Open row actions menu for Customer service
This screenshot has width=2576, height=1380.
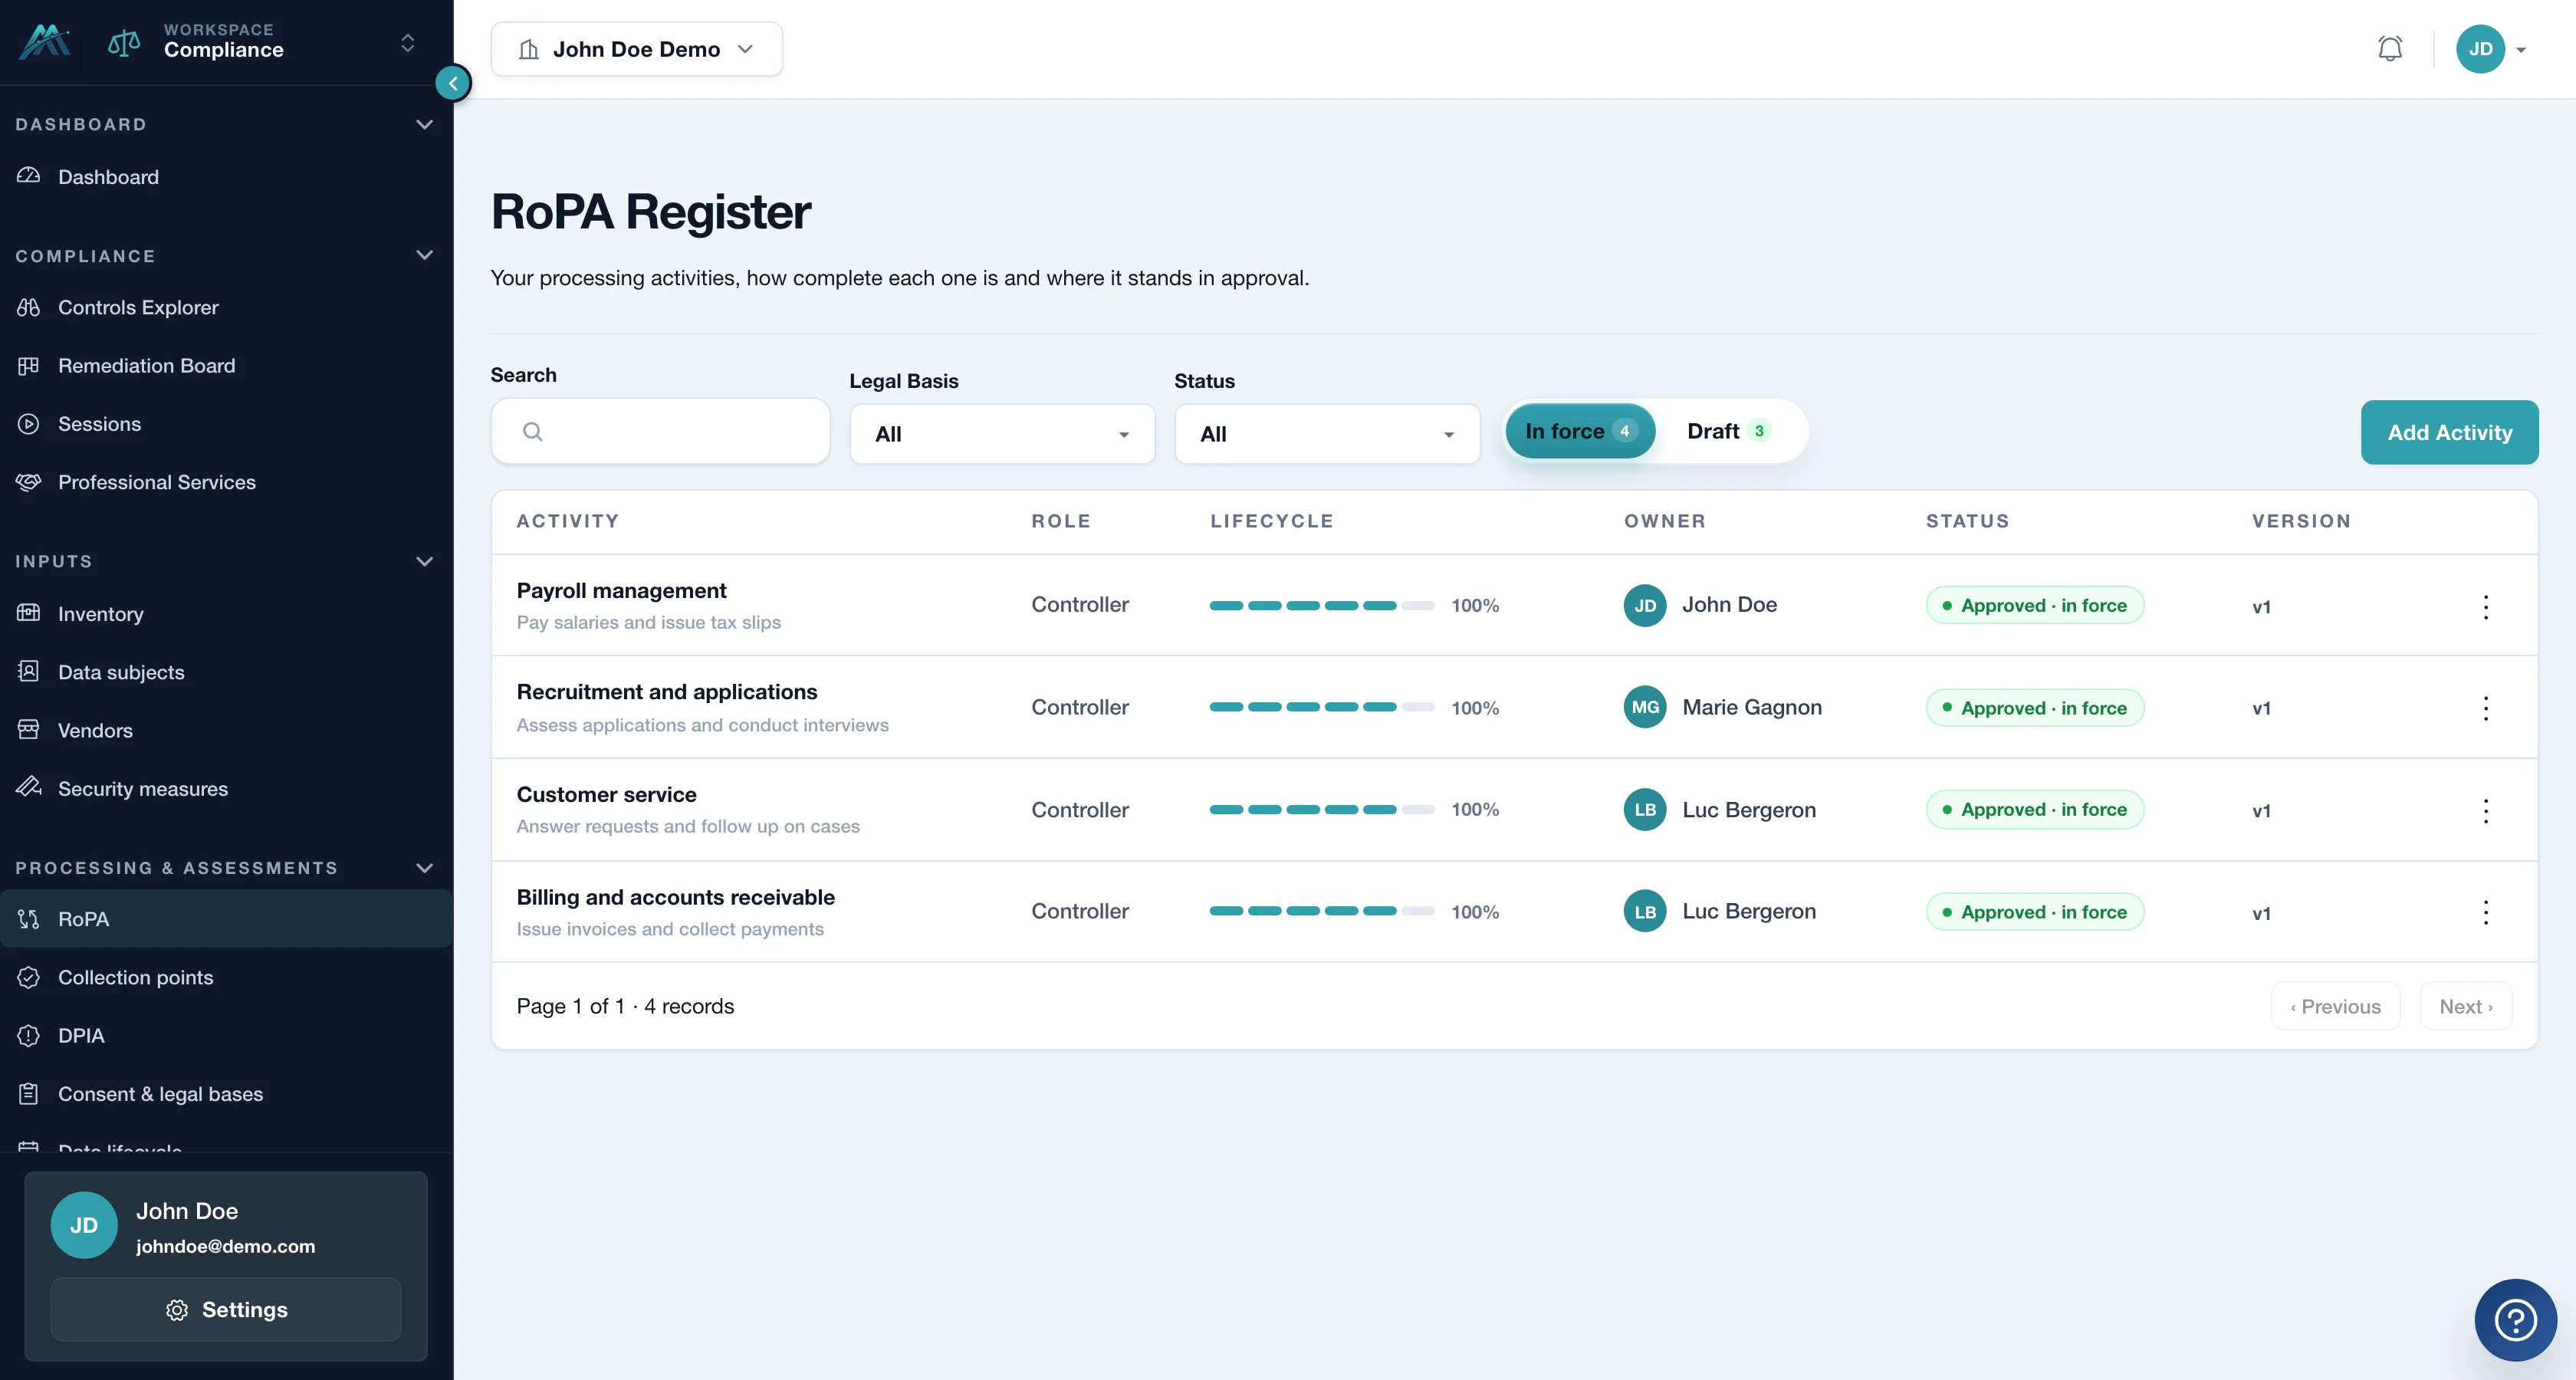tap(2485, 810)
